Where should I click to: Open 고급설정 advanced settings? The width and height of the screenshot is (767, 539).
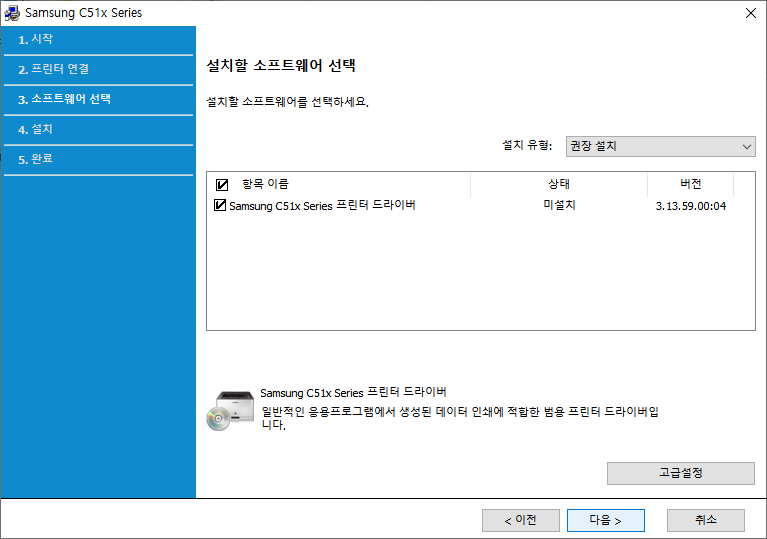680,473
